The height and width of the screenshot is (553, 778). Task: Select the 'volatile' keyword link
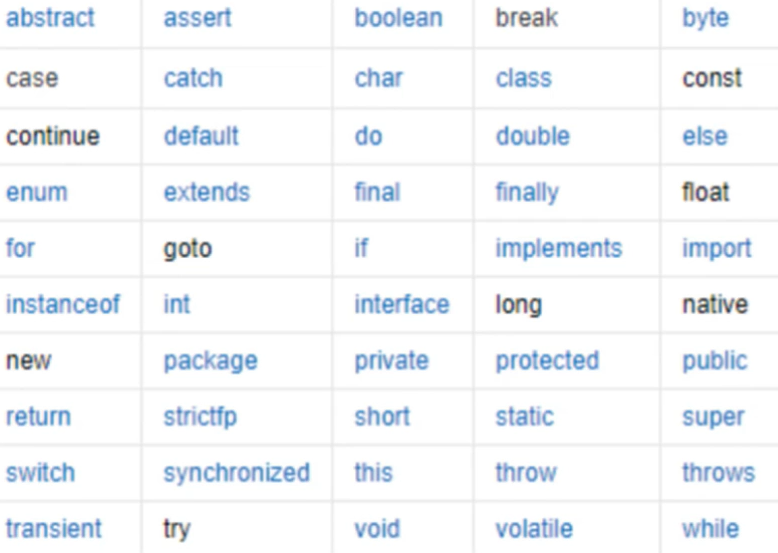534,529
